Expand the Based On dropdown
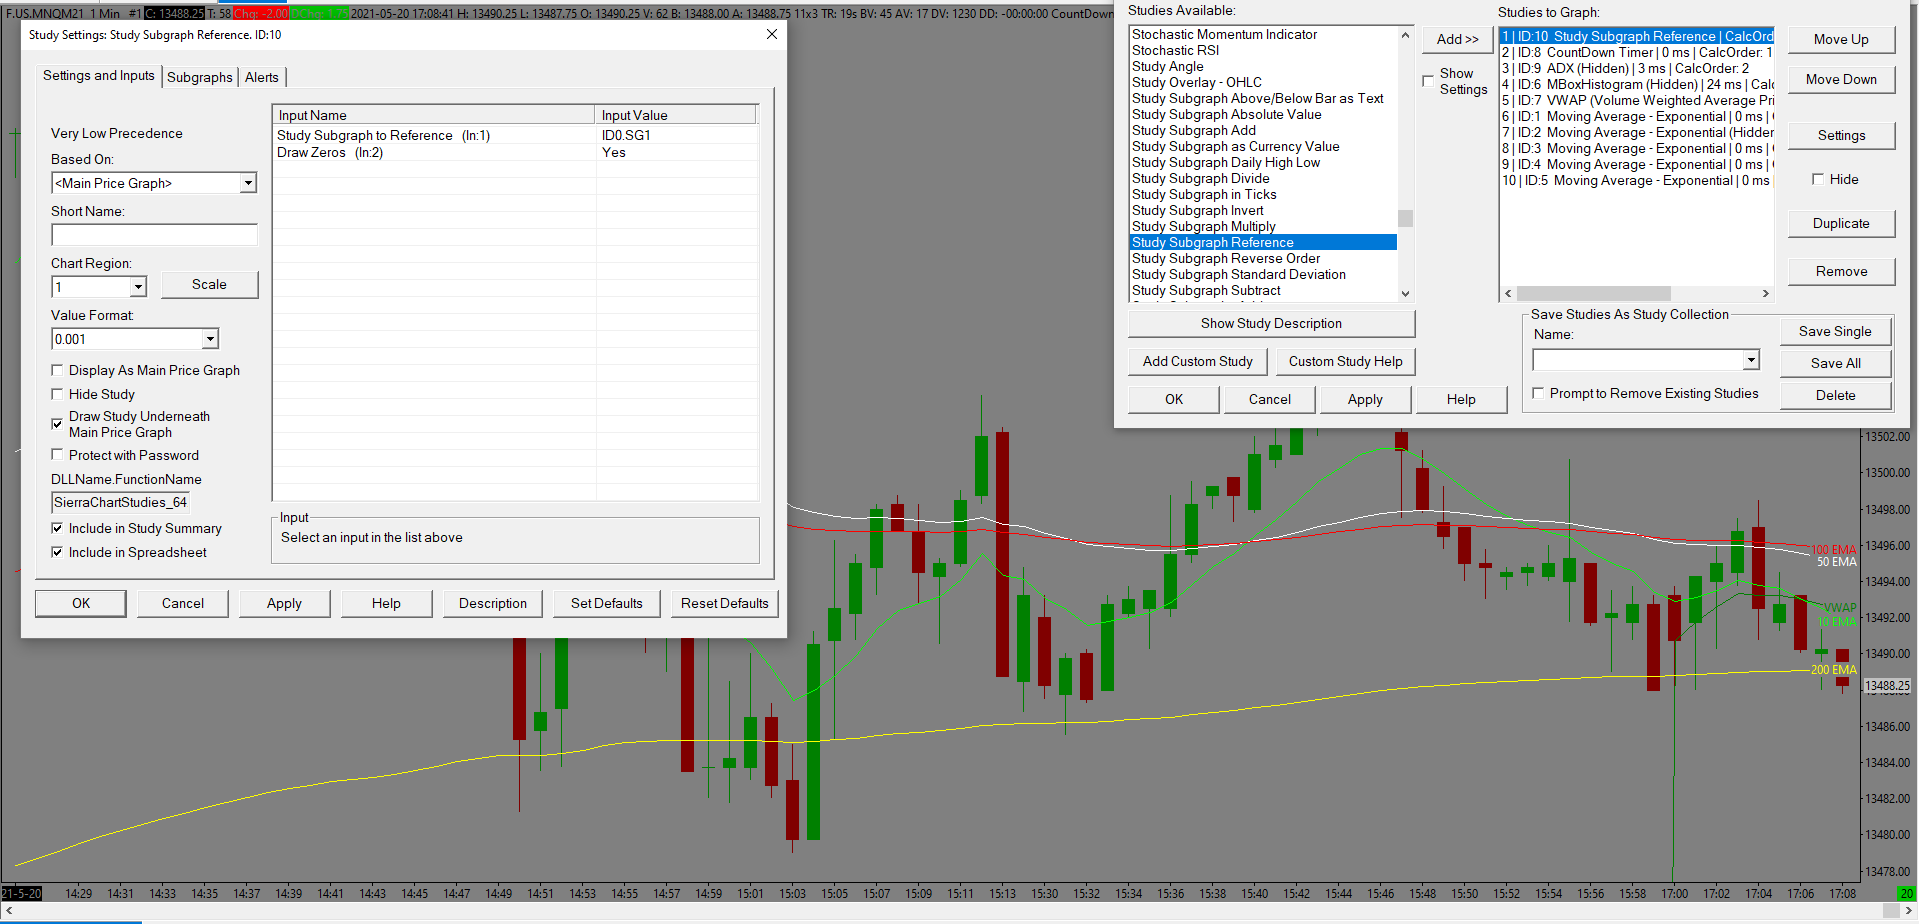Screen dimensions: 1919x924 point(248,183)
